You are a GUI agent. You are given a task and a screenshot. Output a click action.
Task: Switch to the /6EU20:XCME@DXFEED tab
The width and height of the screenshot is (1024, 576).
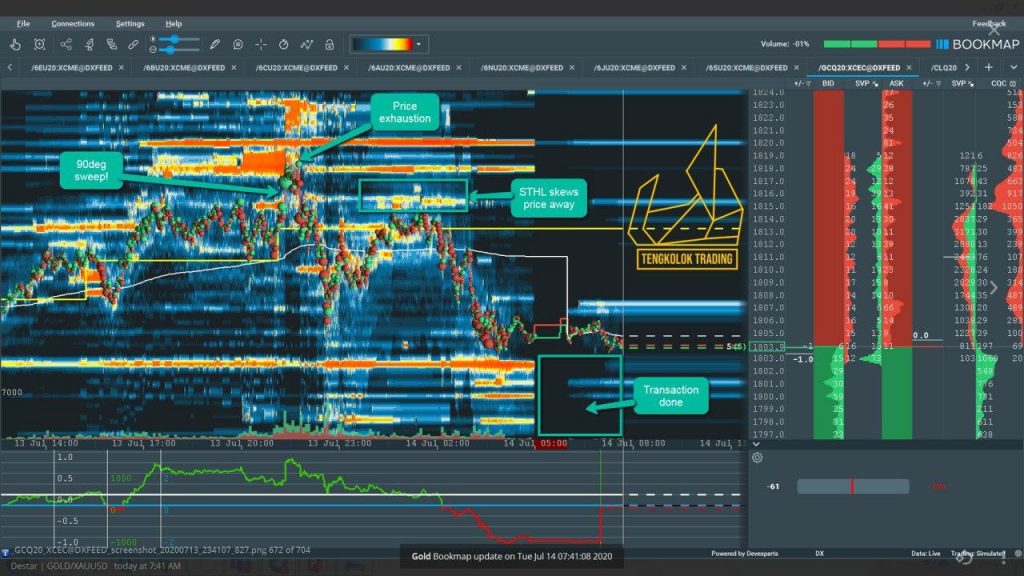coord(72,68)
